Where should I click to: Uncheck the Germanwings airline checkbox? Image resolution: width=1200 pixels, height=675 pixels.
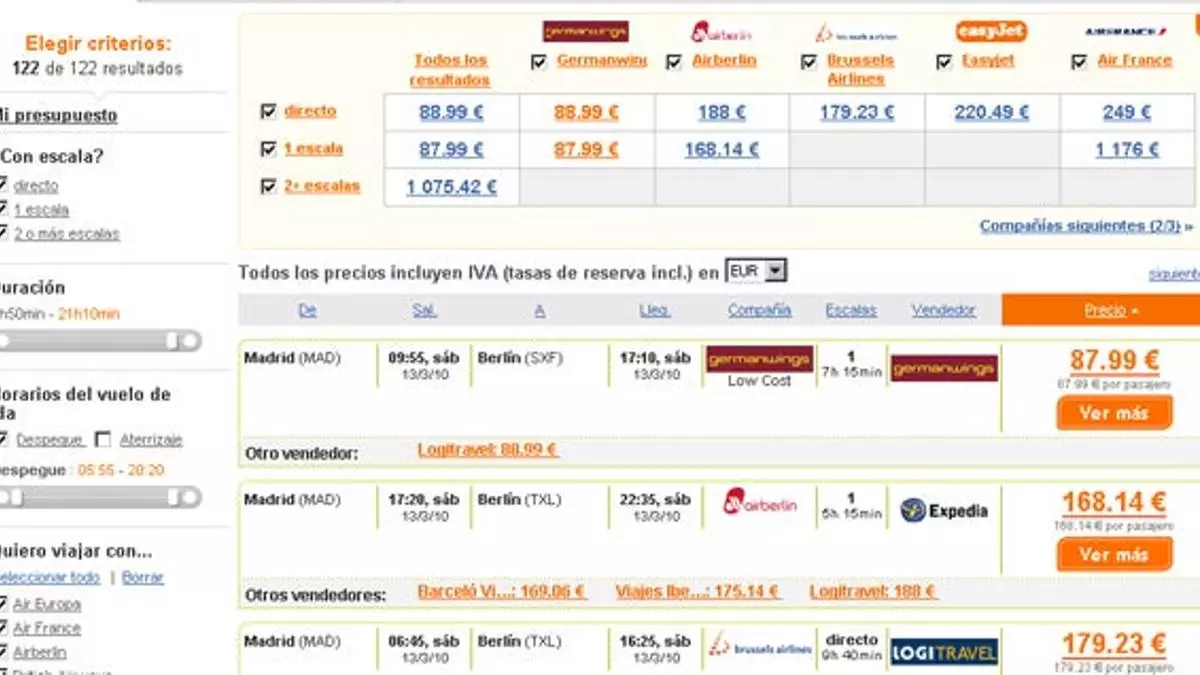(x=540, y=62)
